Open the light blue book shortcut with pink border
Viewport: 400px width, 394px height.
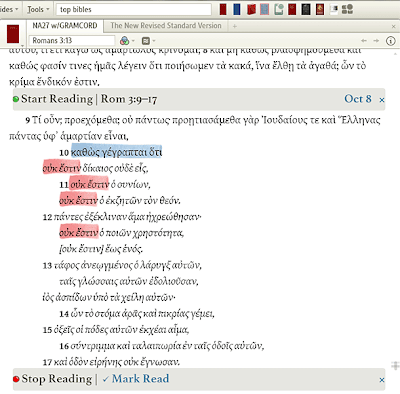(x=265, y=9)
